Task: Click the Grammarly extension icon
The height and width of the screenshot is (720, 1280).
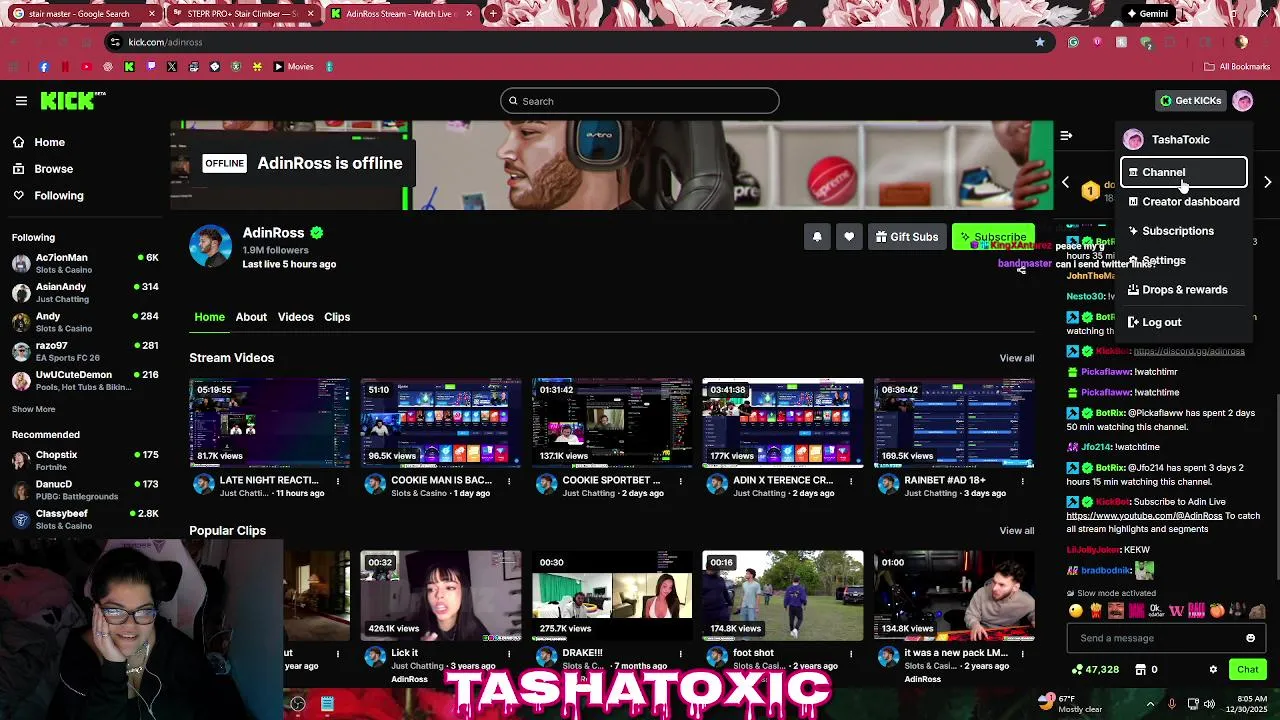Action: (1073, 42)
